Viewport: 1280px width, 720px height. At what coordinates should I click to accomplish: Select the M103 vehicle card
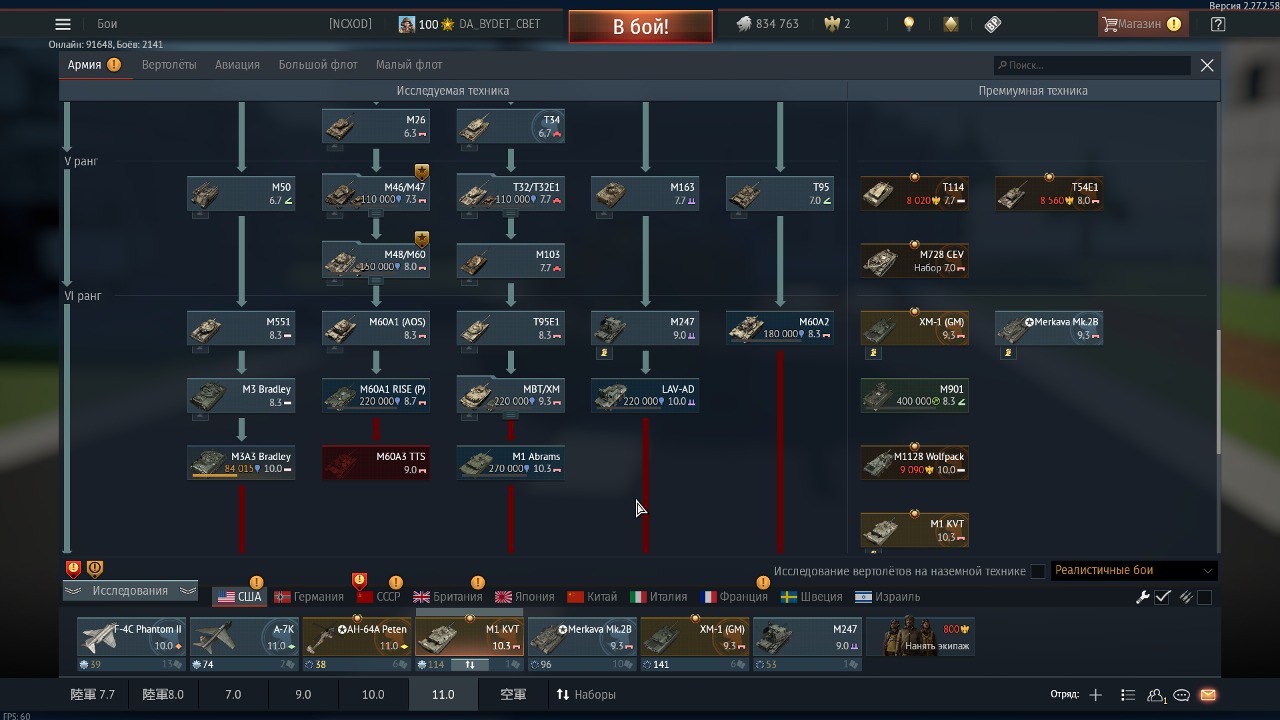coord(511,261)
